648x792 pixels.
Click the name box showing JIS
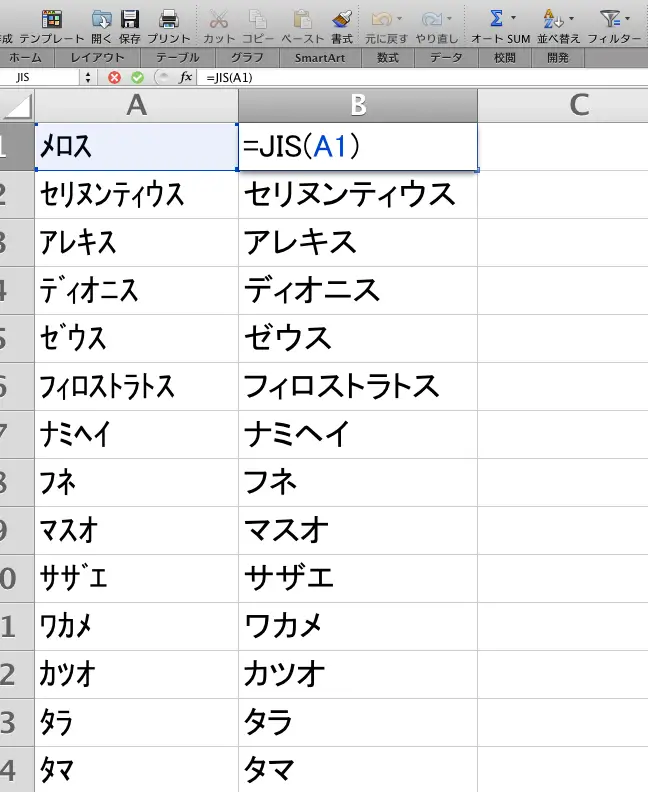point(39,77)
